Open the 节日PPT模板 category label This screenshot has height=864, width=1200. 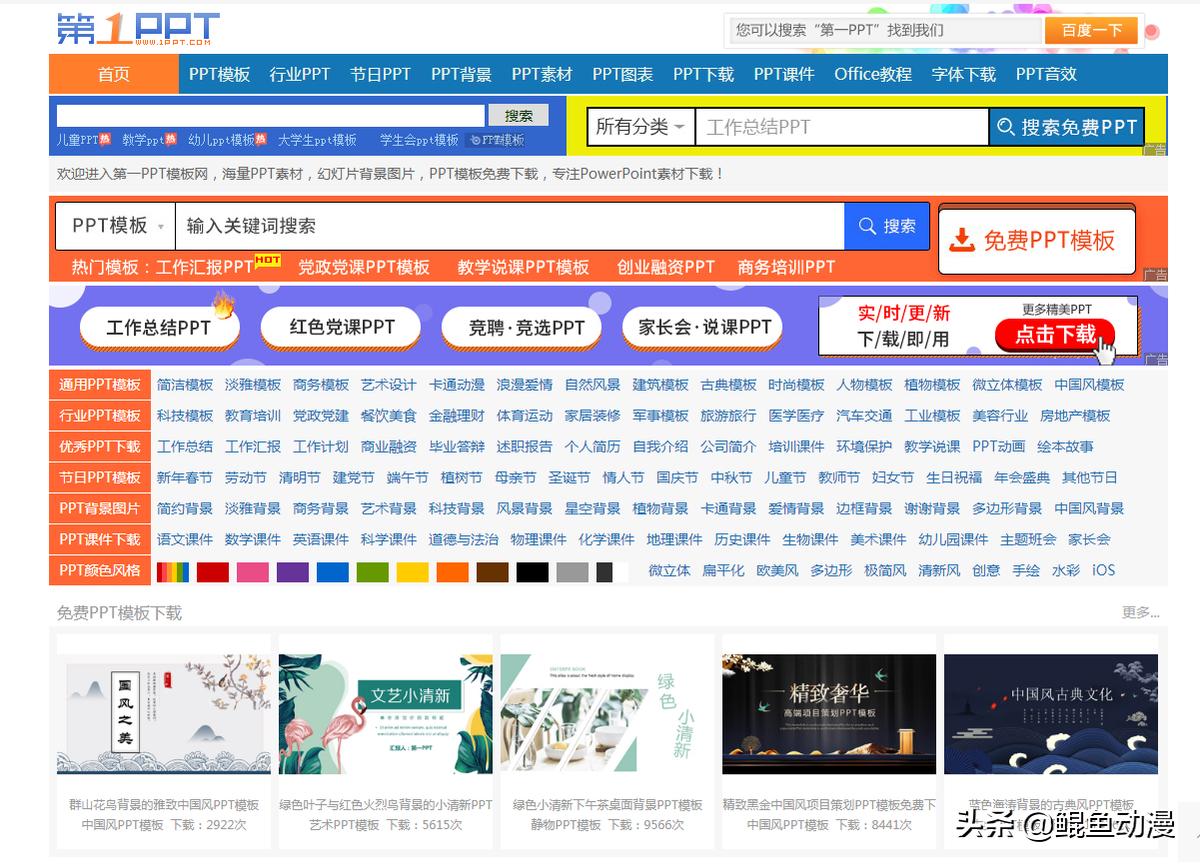tap(100, 478)
